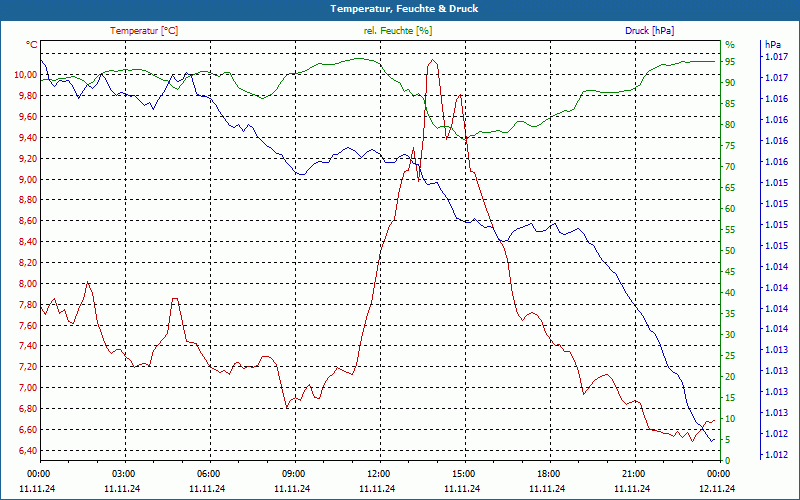Click the 30 humidity axis label
This screenshot has width=800, height=500.
pos(730,335)
